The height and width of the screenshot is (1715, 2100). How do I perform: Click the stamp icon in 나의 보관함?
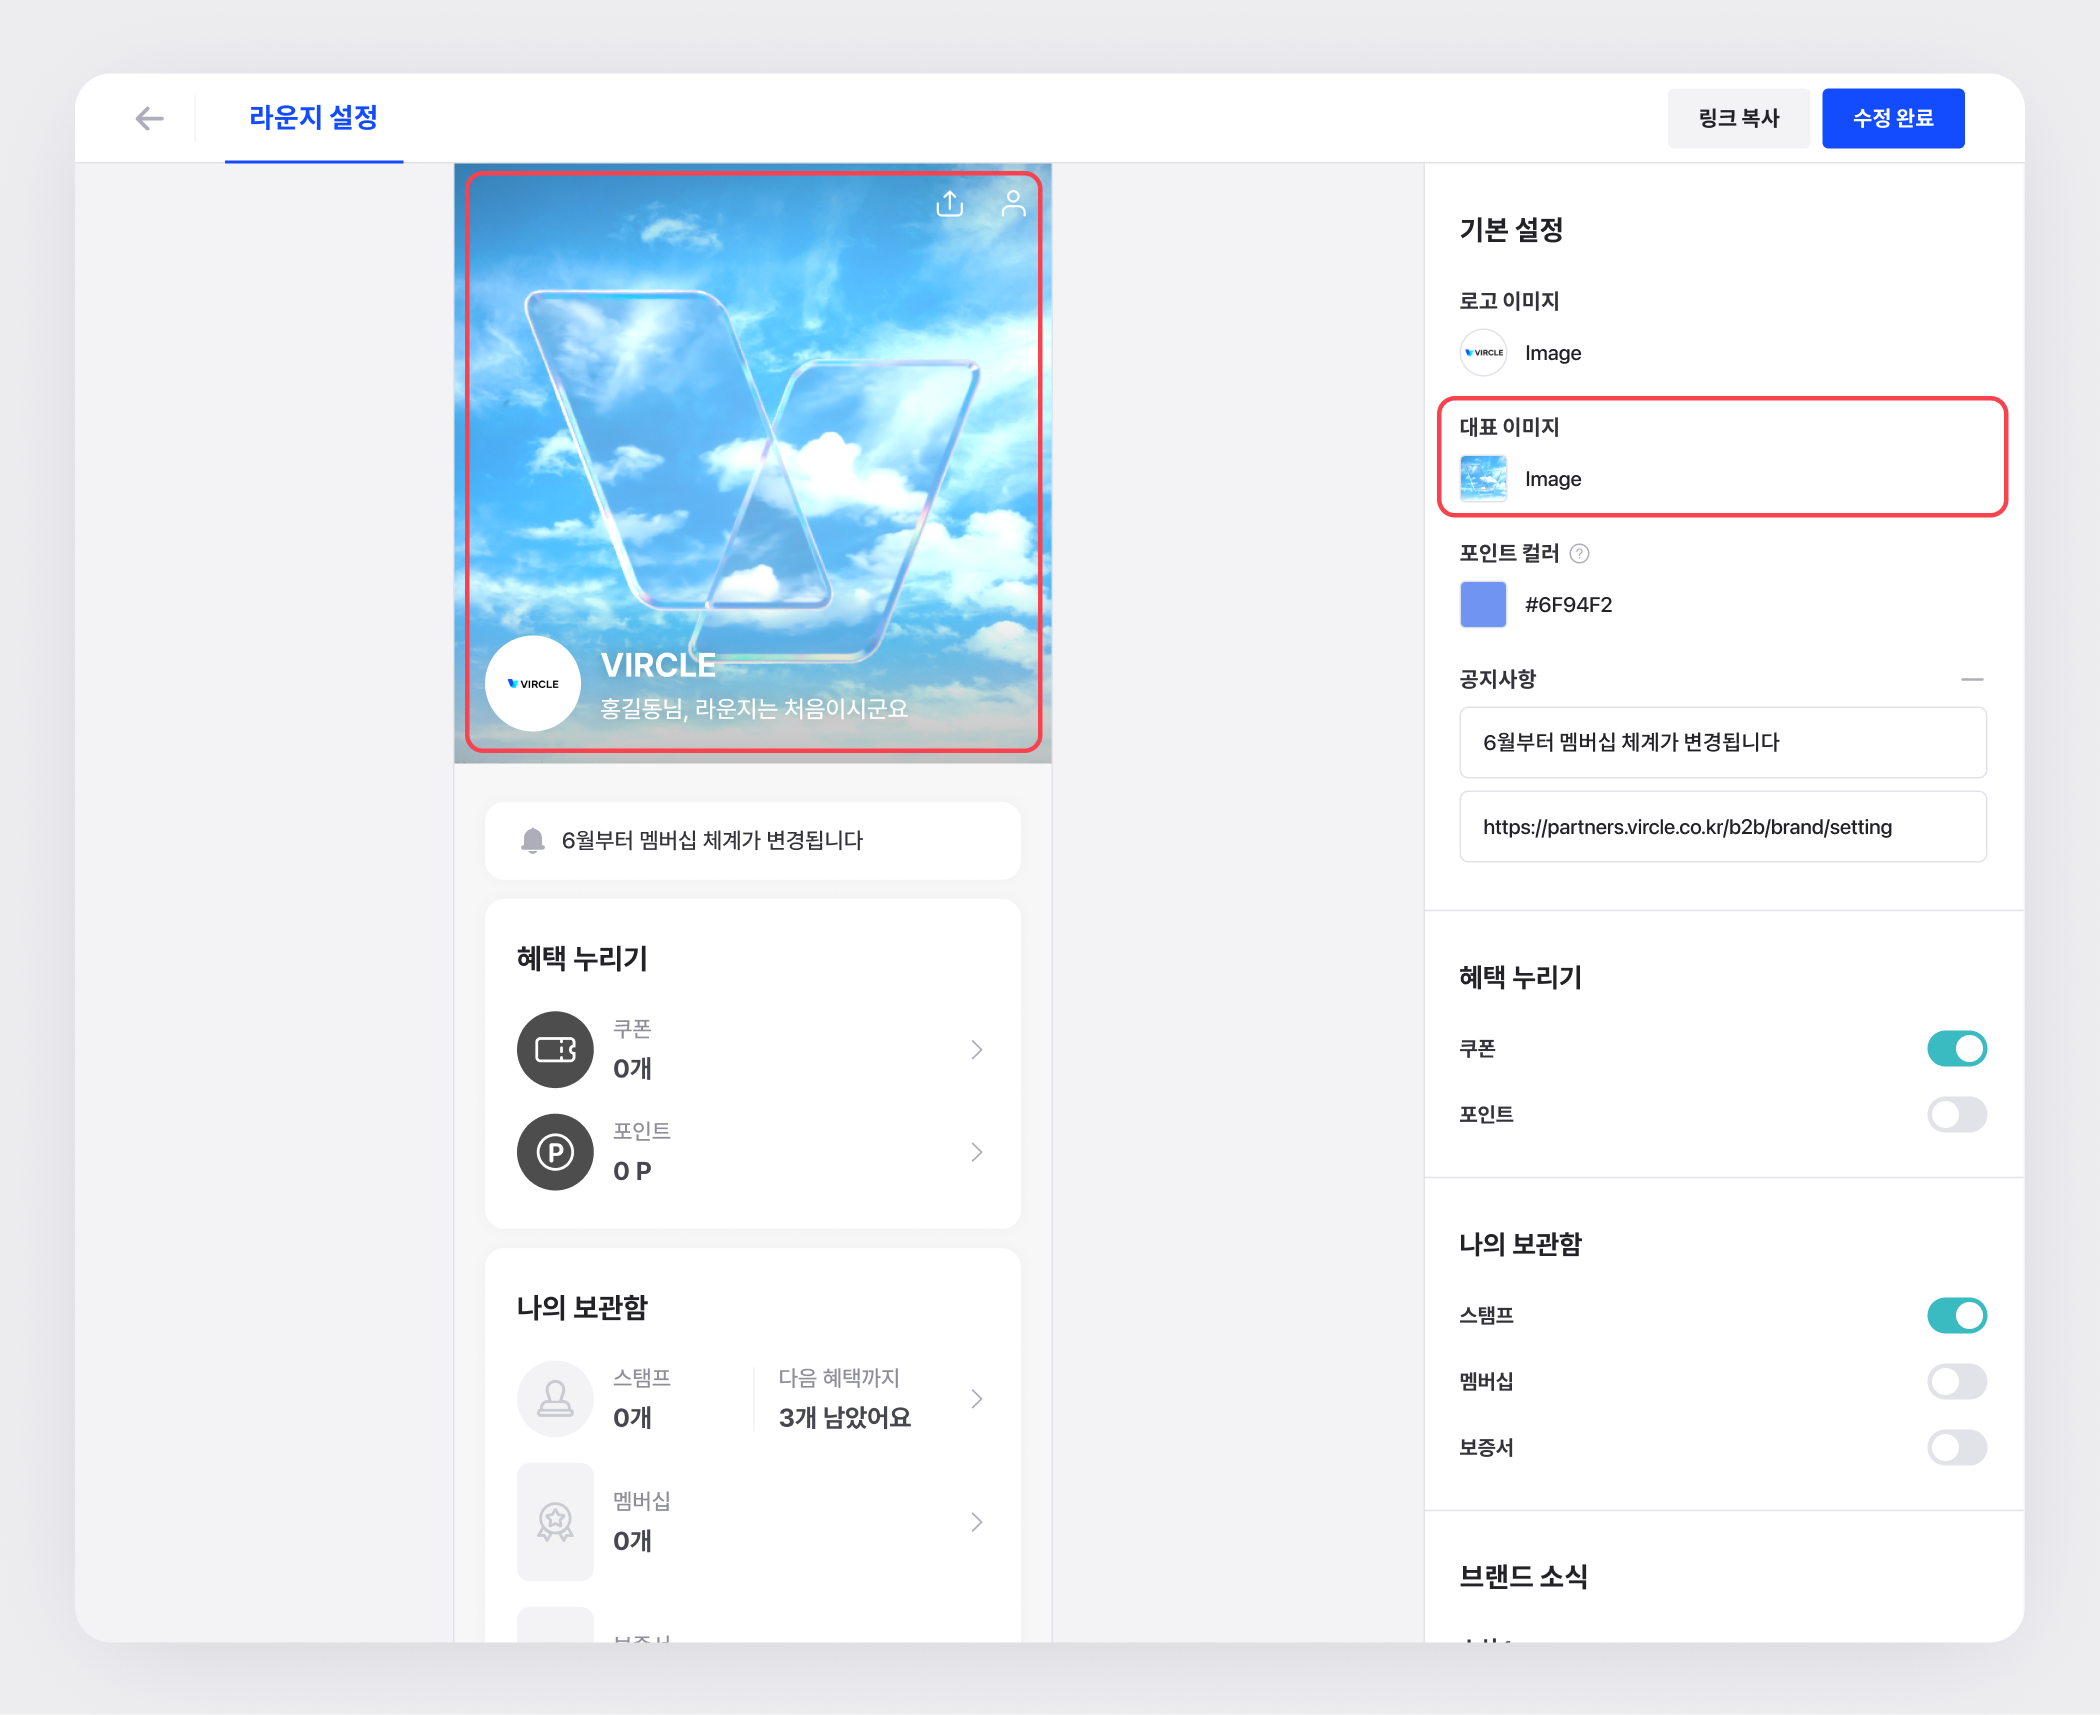(x=555, y=1398)
